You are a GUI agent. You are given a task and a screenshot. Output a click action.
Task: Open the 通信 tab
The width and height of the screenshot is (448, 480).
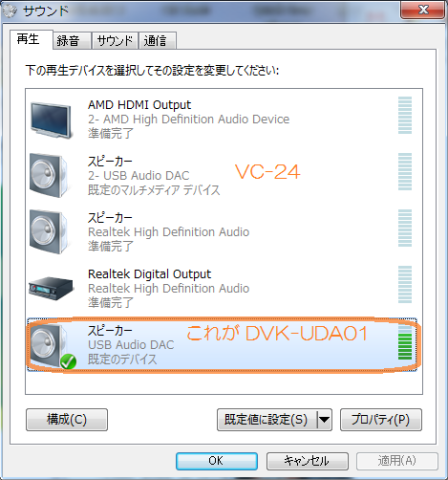pos(157,41)
